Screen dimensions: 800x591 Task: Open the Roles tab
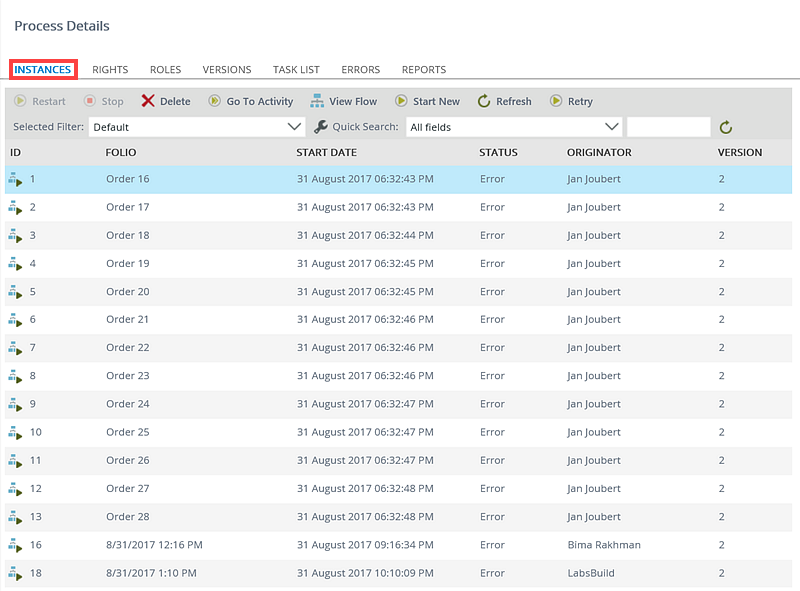tap(165, 69)
